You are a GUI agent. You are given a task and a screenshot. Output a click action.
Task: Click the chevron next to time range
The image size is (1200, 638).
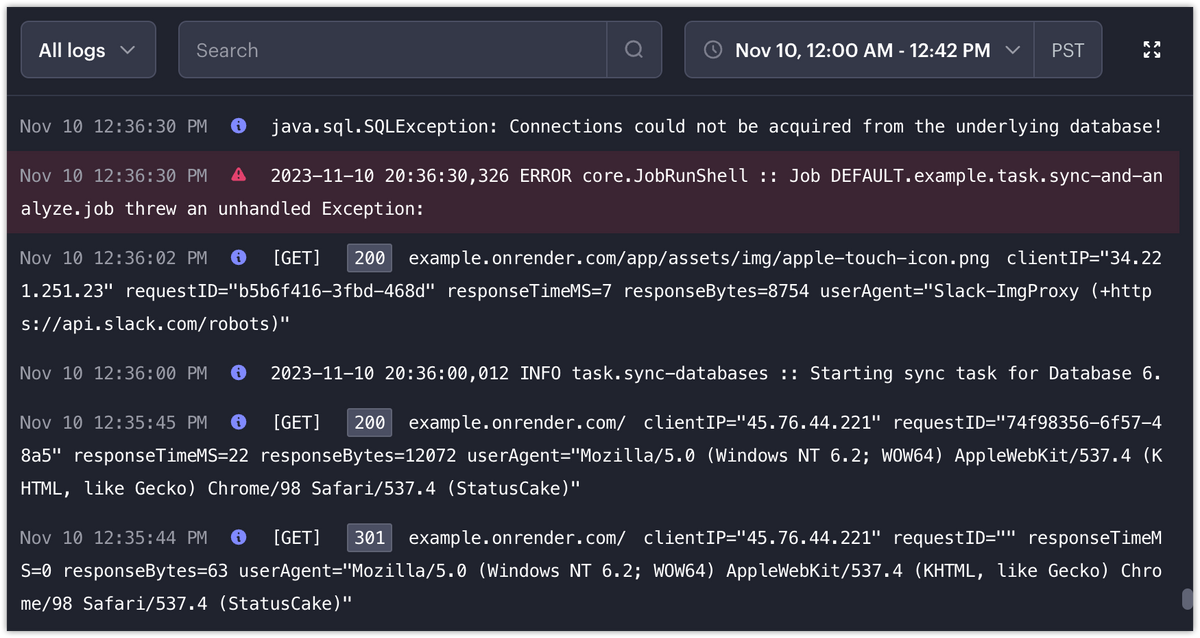1012,50
